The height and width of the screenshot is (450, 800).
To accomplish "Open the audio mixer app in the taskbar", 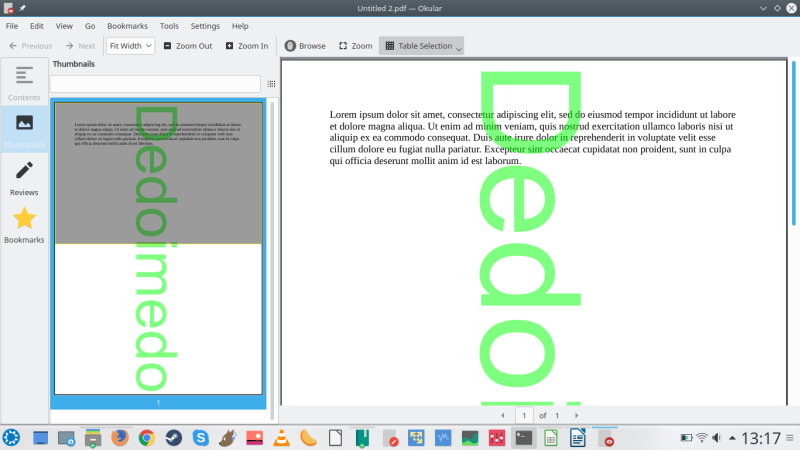I will tap(497, 438).
